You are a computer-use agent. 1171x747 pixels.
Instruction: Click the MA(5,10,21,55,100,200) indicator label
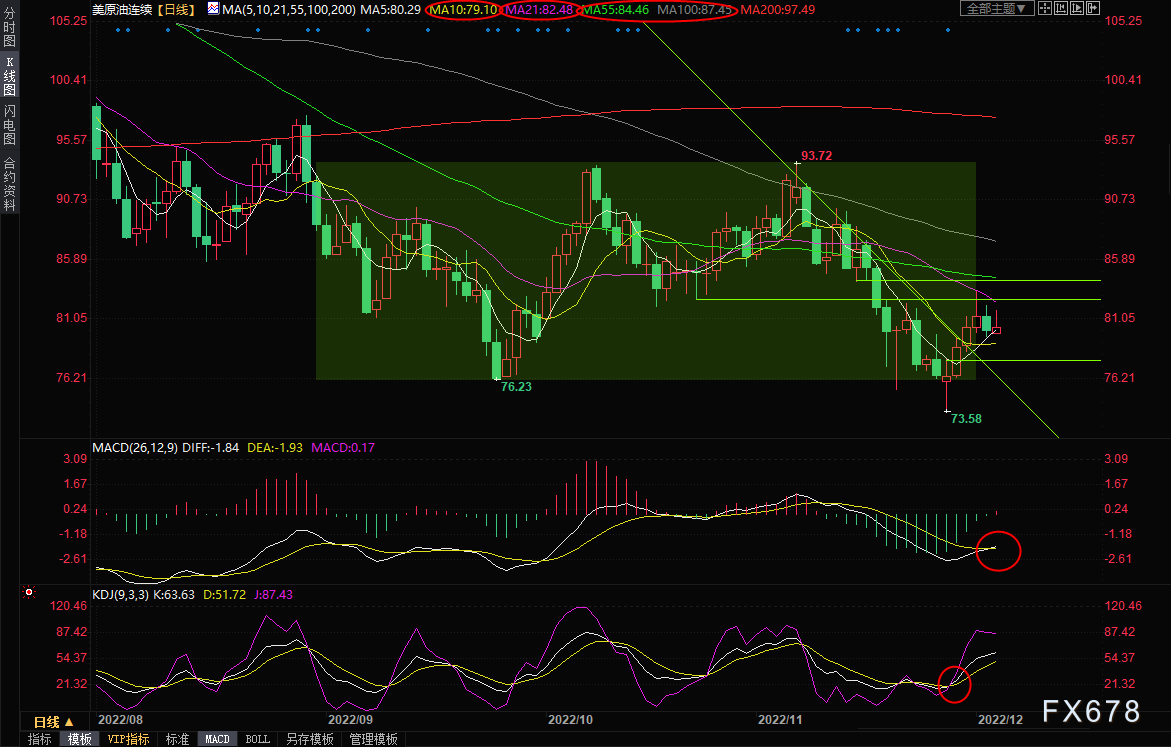point(289,10)
